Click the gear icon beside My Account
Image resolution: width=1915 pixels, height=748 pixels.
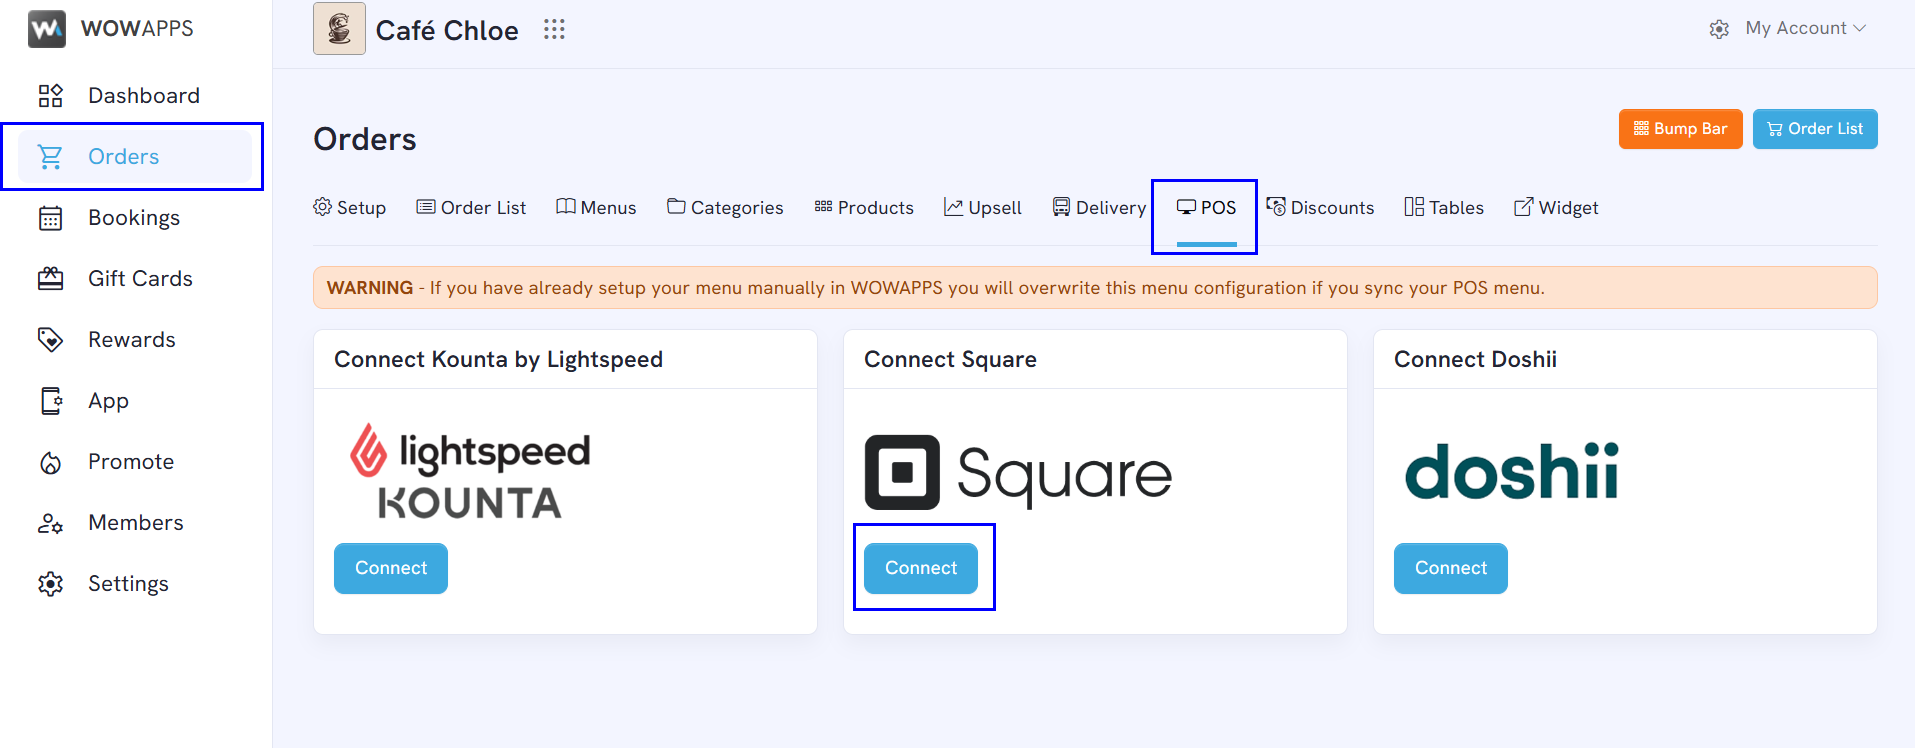tap(1719, 29)
